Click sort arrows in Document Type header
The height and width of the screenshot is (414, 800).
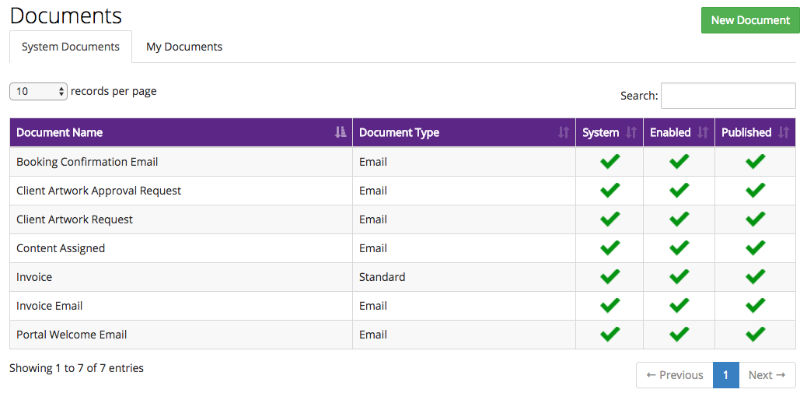[x=563, y=133]
